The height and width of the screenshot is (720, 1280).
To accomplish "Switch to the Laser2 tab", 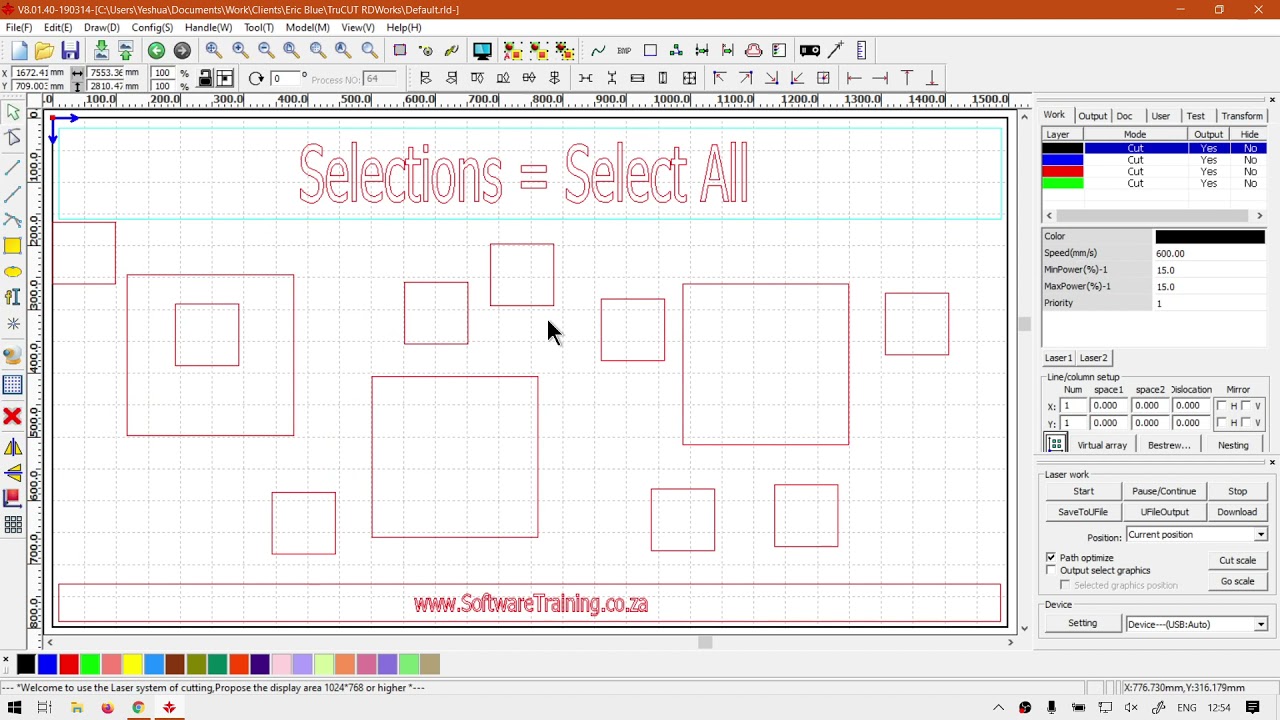I will [1093, 358].
